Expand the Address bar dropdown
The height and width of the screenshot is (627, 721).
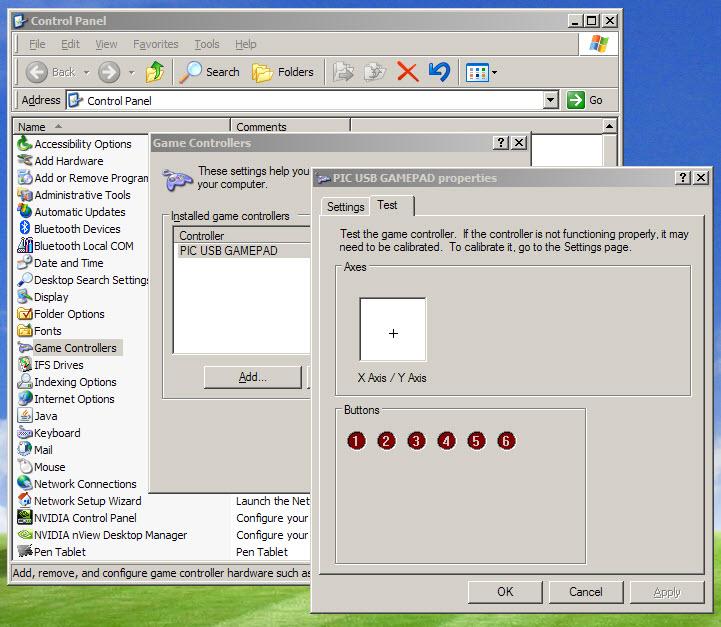pos(550,100)
